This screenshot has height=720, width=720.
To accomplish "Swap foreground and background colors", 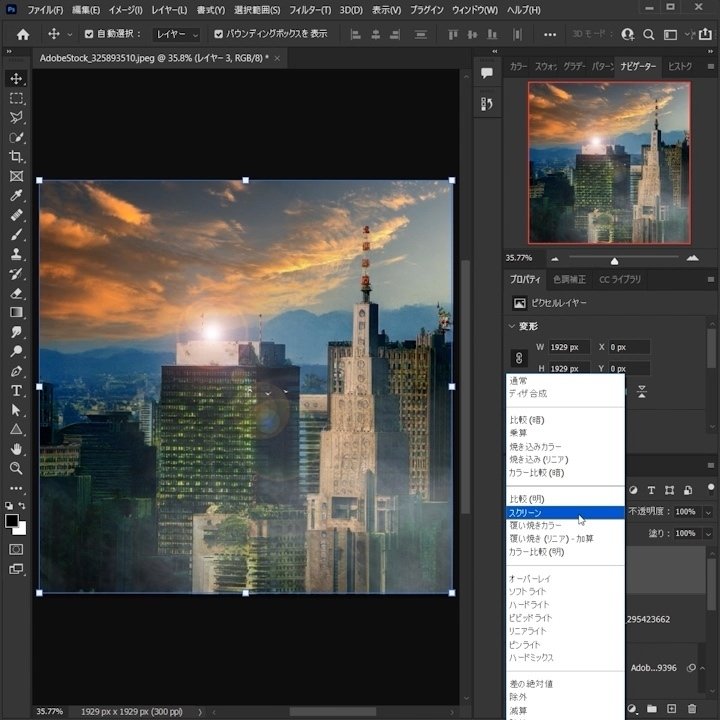I will point(22,505).
